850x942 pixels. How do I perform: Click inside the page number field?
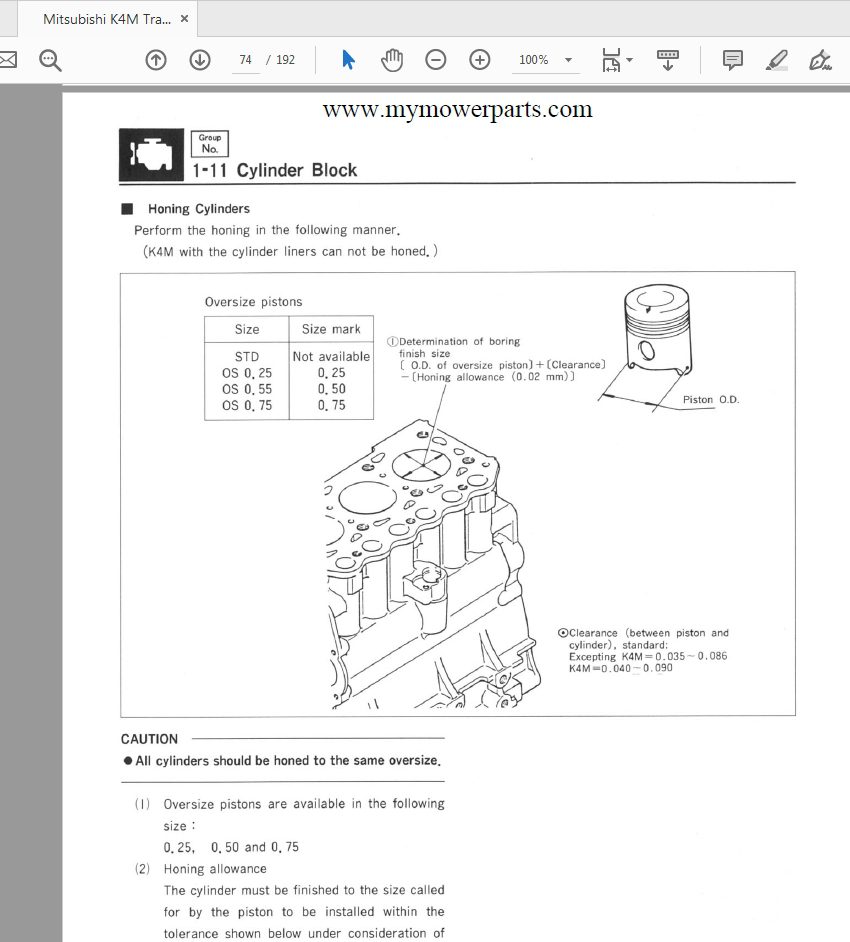[x=245, y=59]
